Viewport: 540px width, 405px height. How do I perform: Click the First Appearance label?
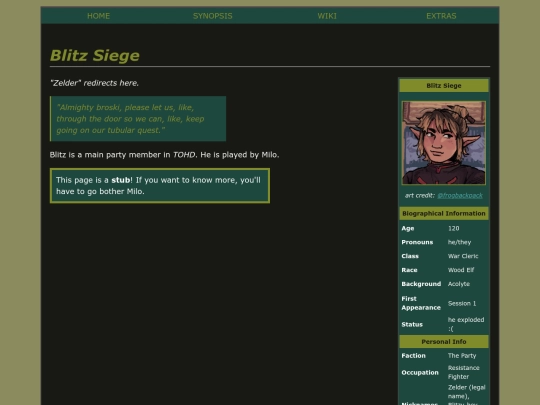coord(421,303)
